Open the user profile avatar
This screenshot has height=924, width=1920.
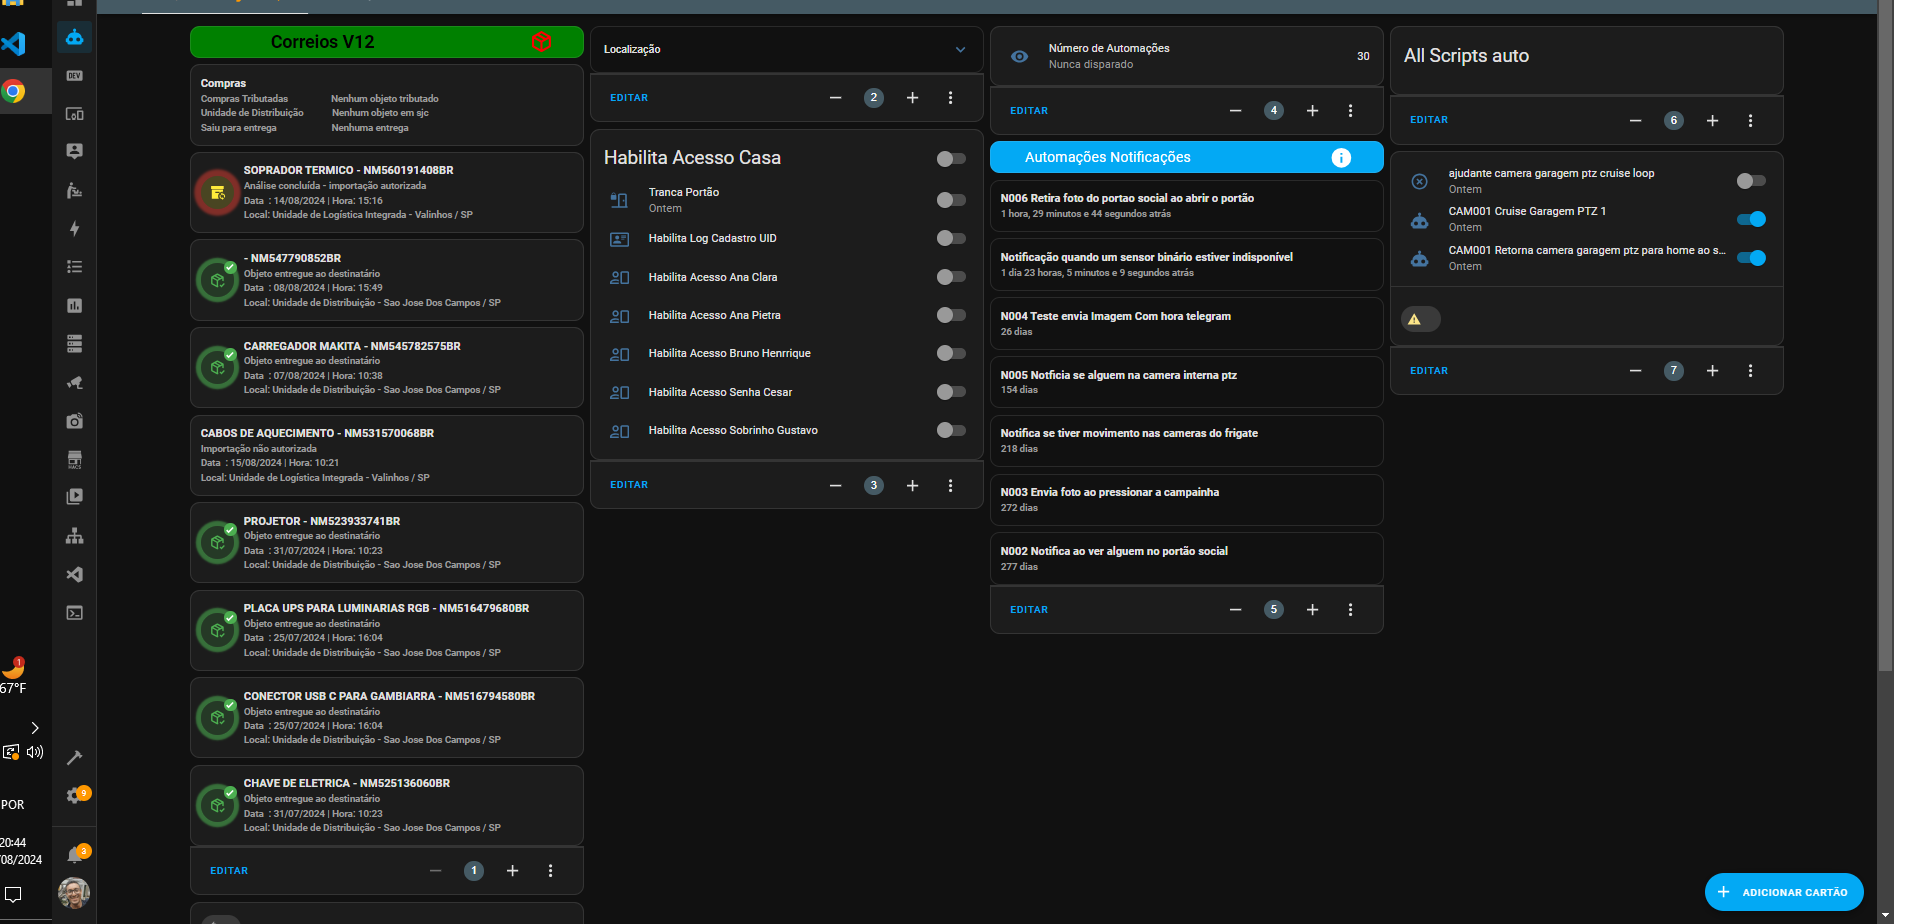coord(74,893)
